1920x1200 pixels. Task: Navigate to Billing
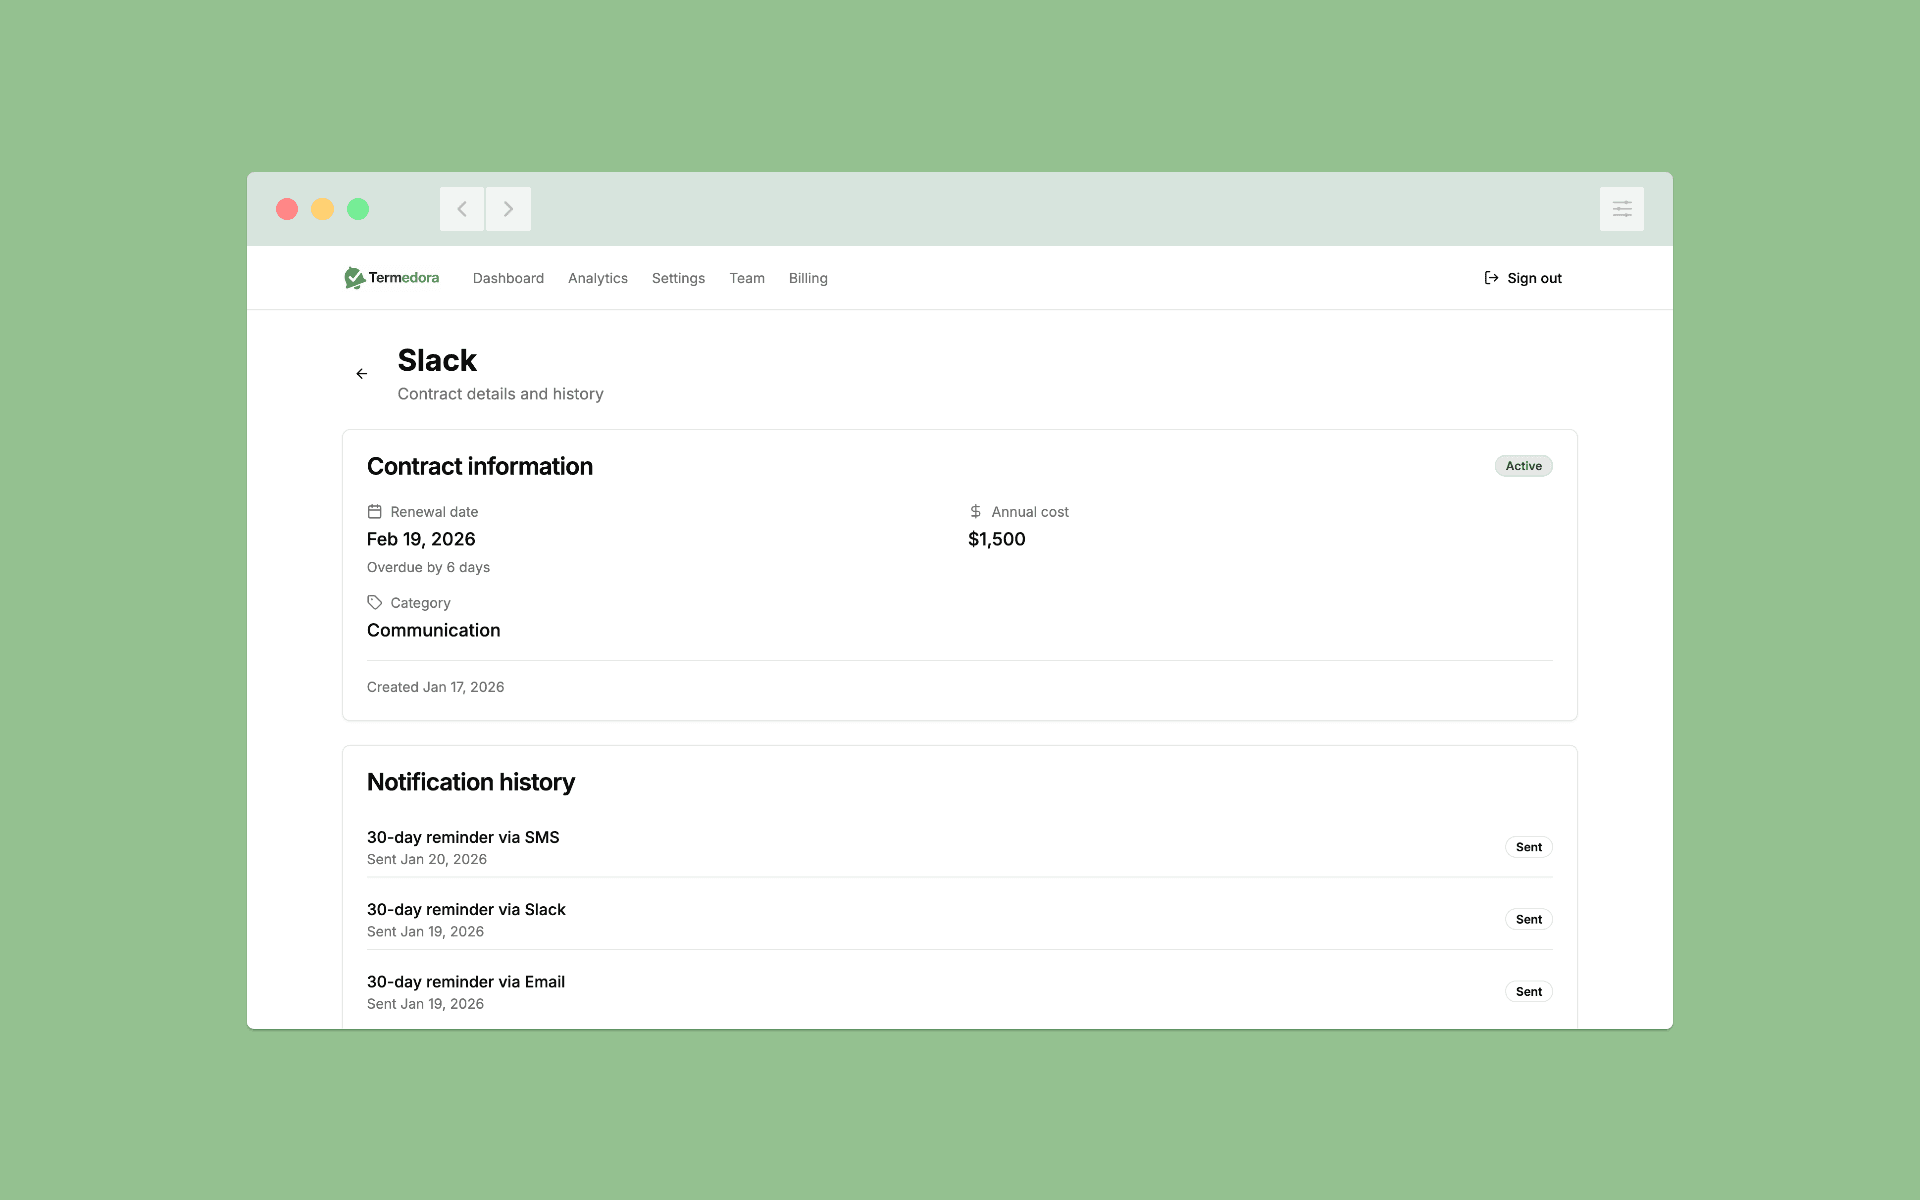808,278
